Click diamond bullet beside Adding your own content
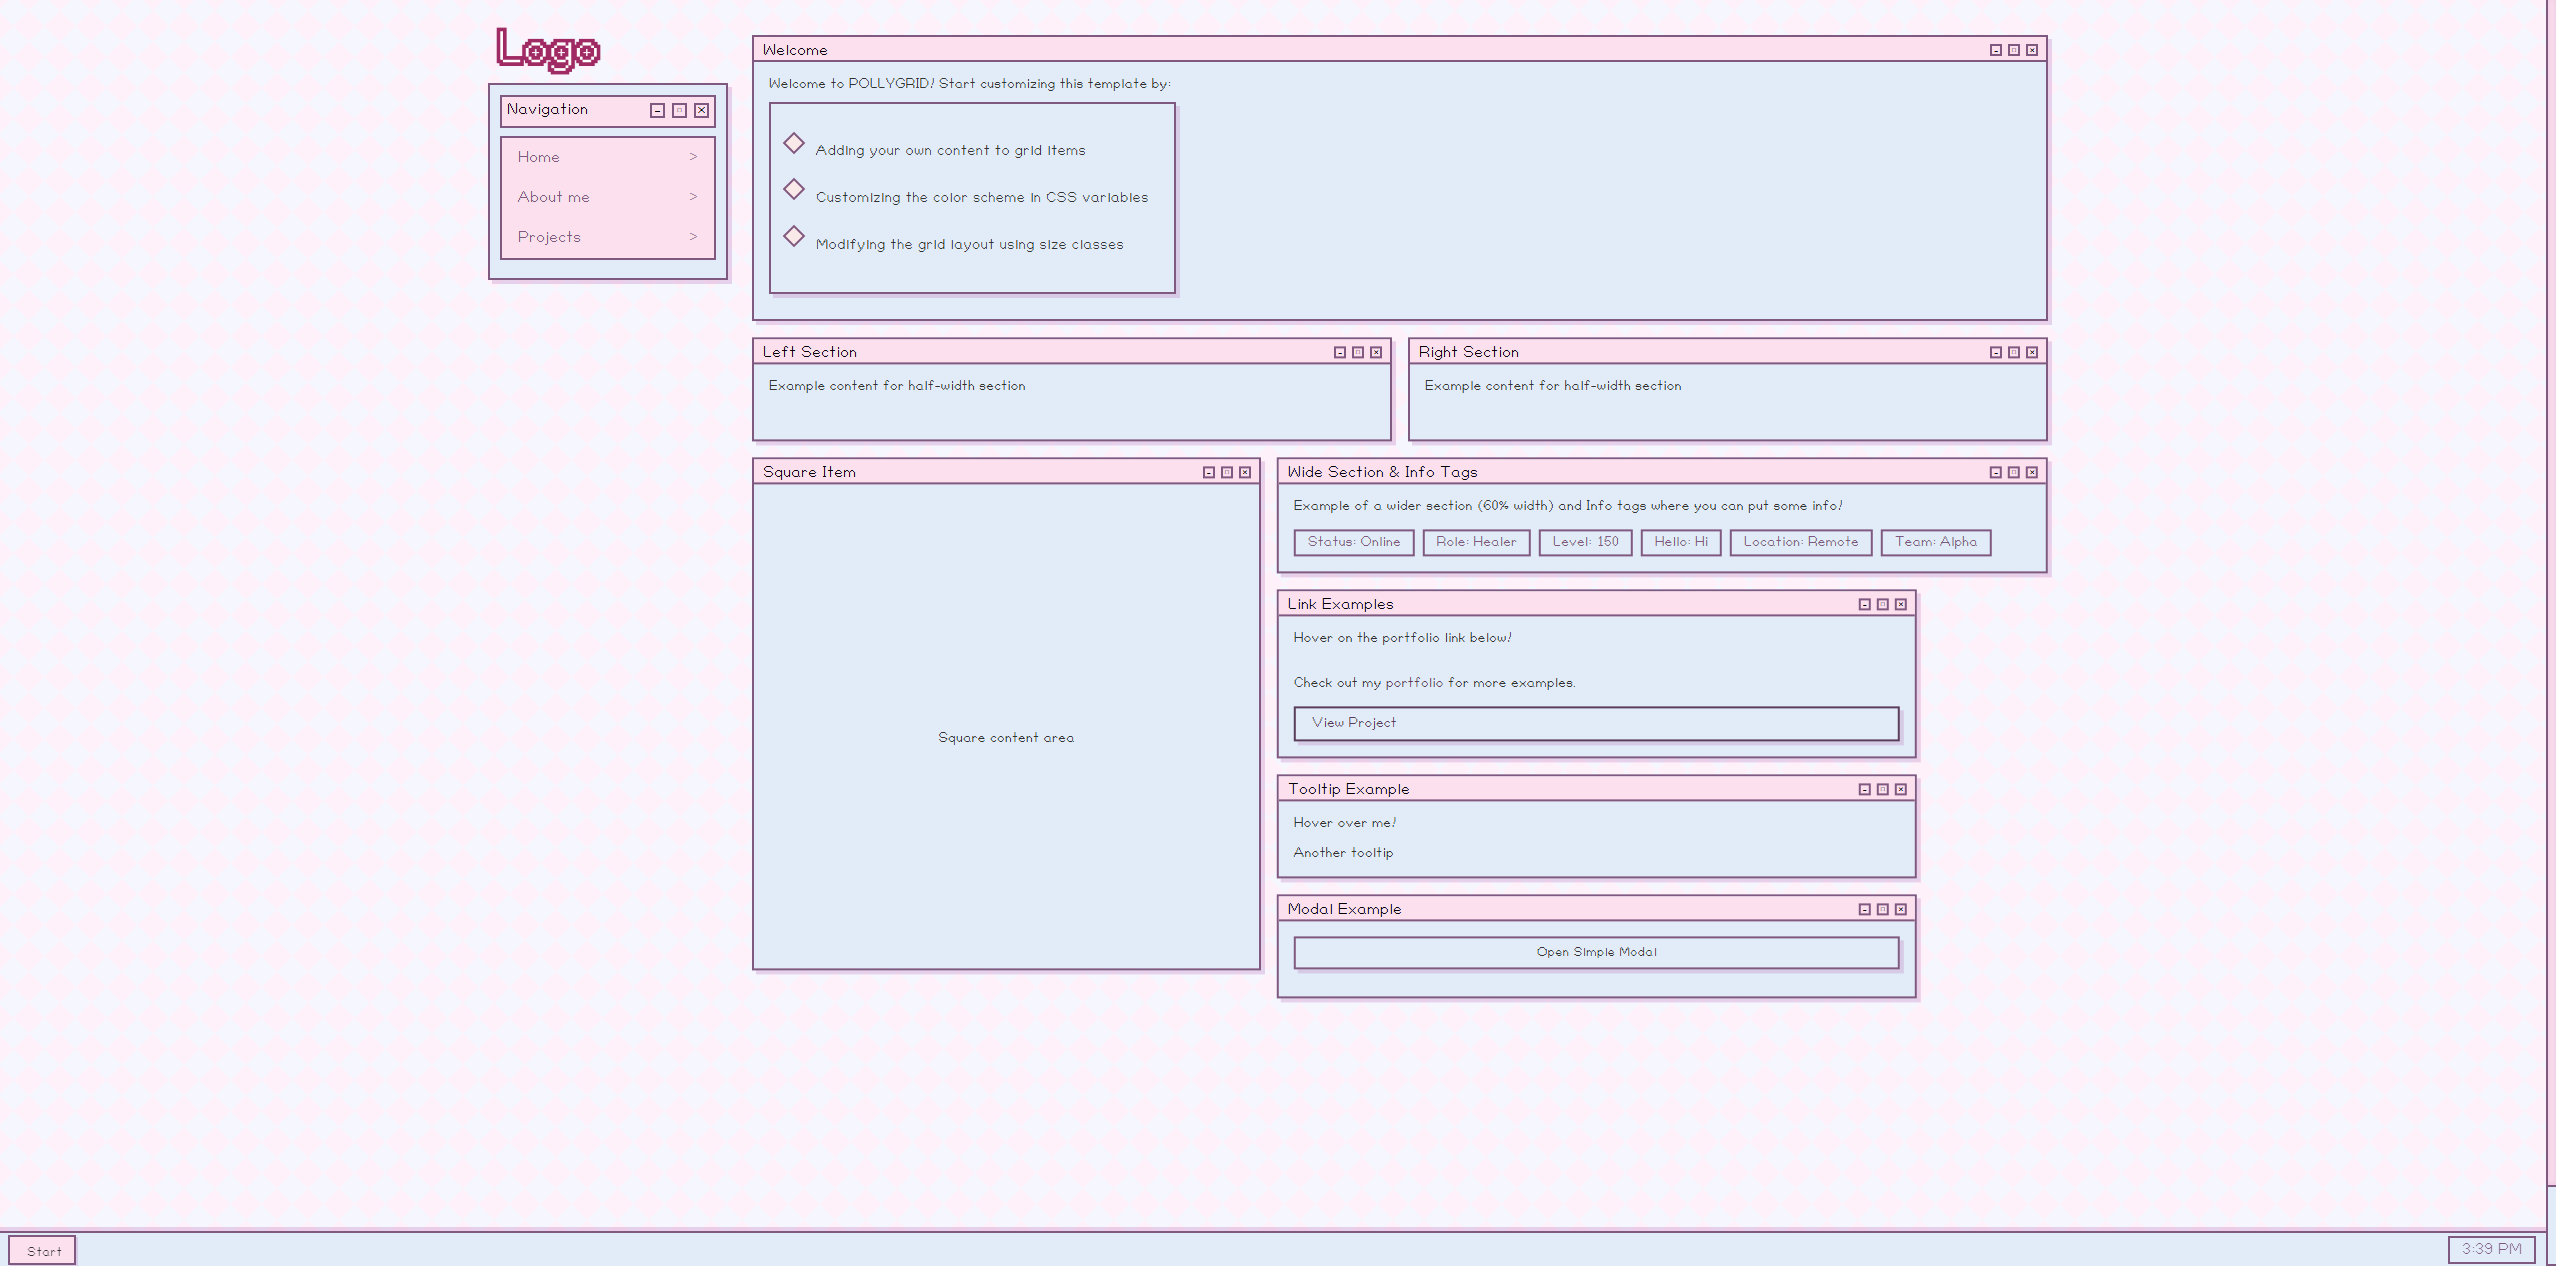Screen dimensions: 2556x1266 [794, 143]
